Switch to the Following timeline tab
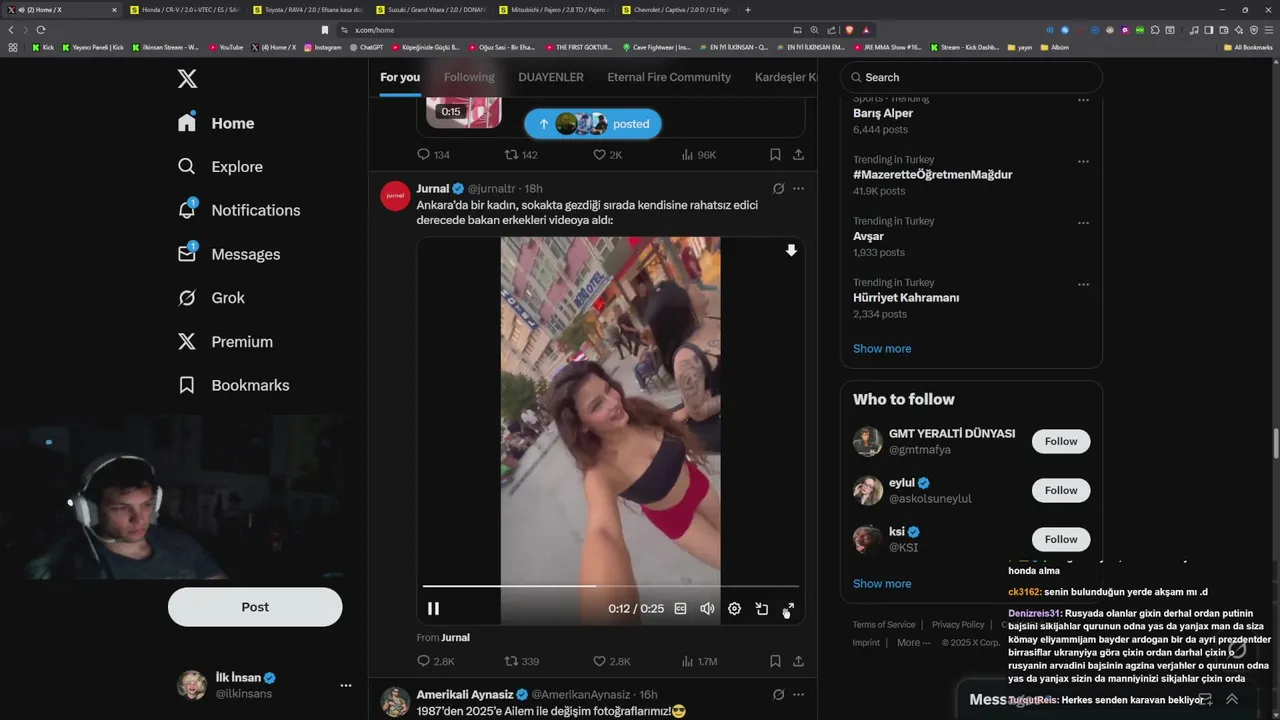The width and height of the screenshot is (1280, 720). click(469, 77)
